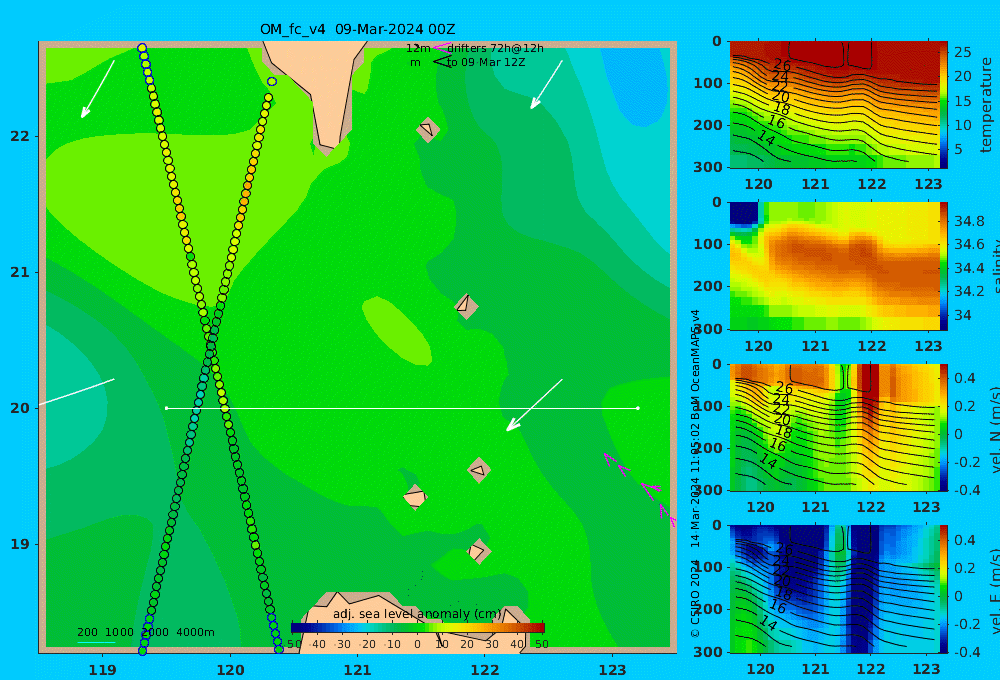The image size is (1000, 680).
Task: Click the magenta drifter arrow in the legend
Action: pos(441,47)
